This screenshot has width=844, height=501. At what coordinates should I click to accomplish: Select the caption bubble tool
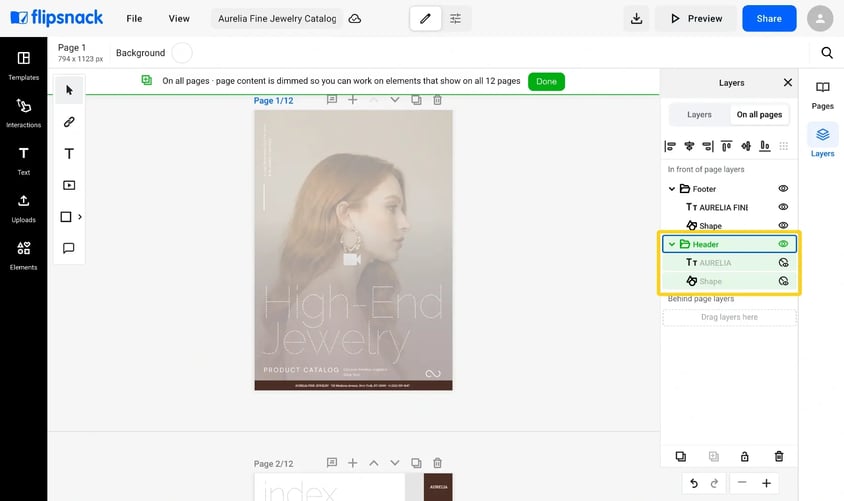point(69,248)
